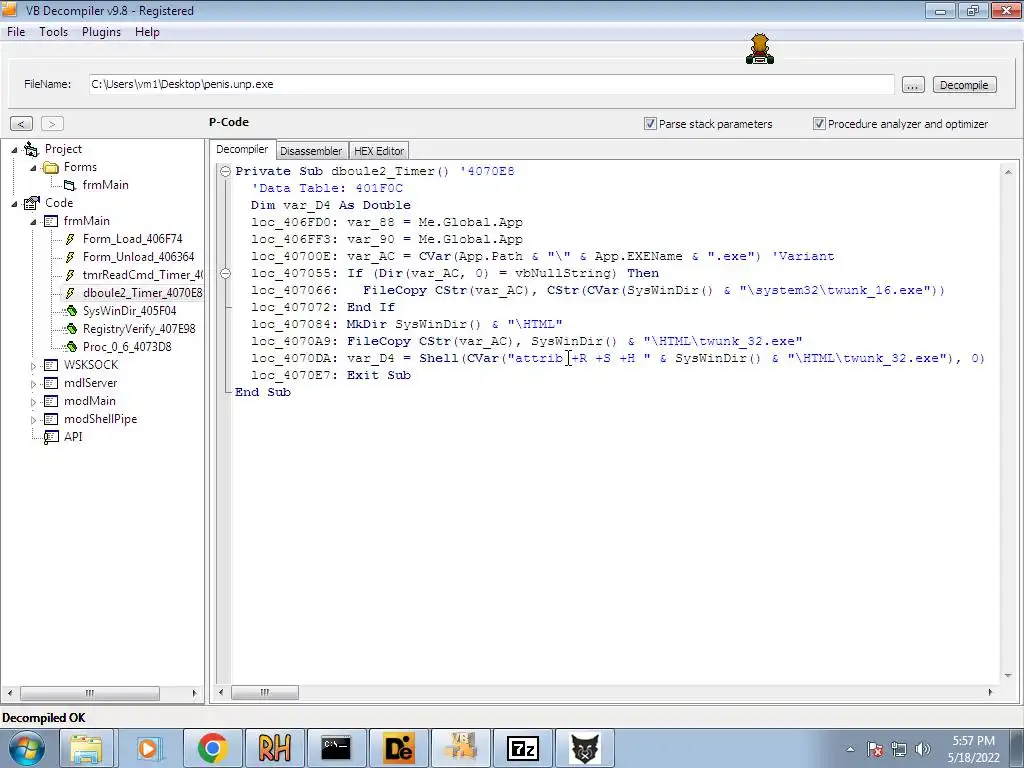Collapse the frmMain code module node

[33, 222]
